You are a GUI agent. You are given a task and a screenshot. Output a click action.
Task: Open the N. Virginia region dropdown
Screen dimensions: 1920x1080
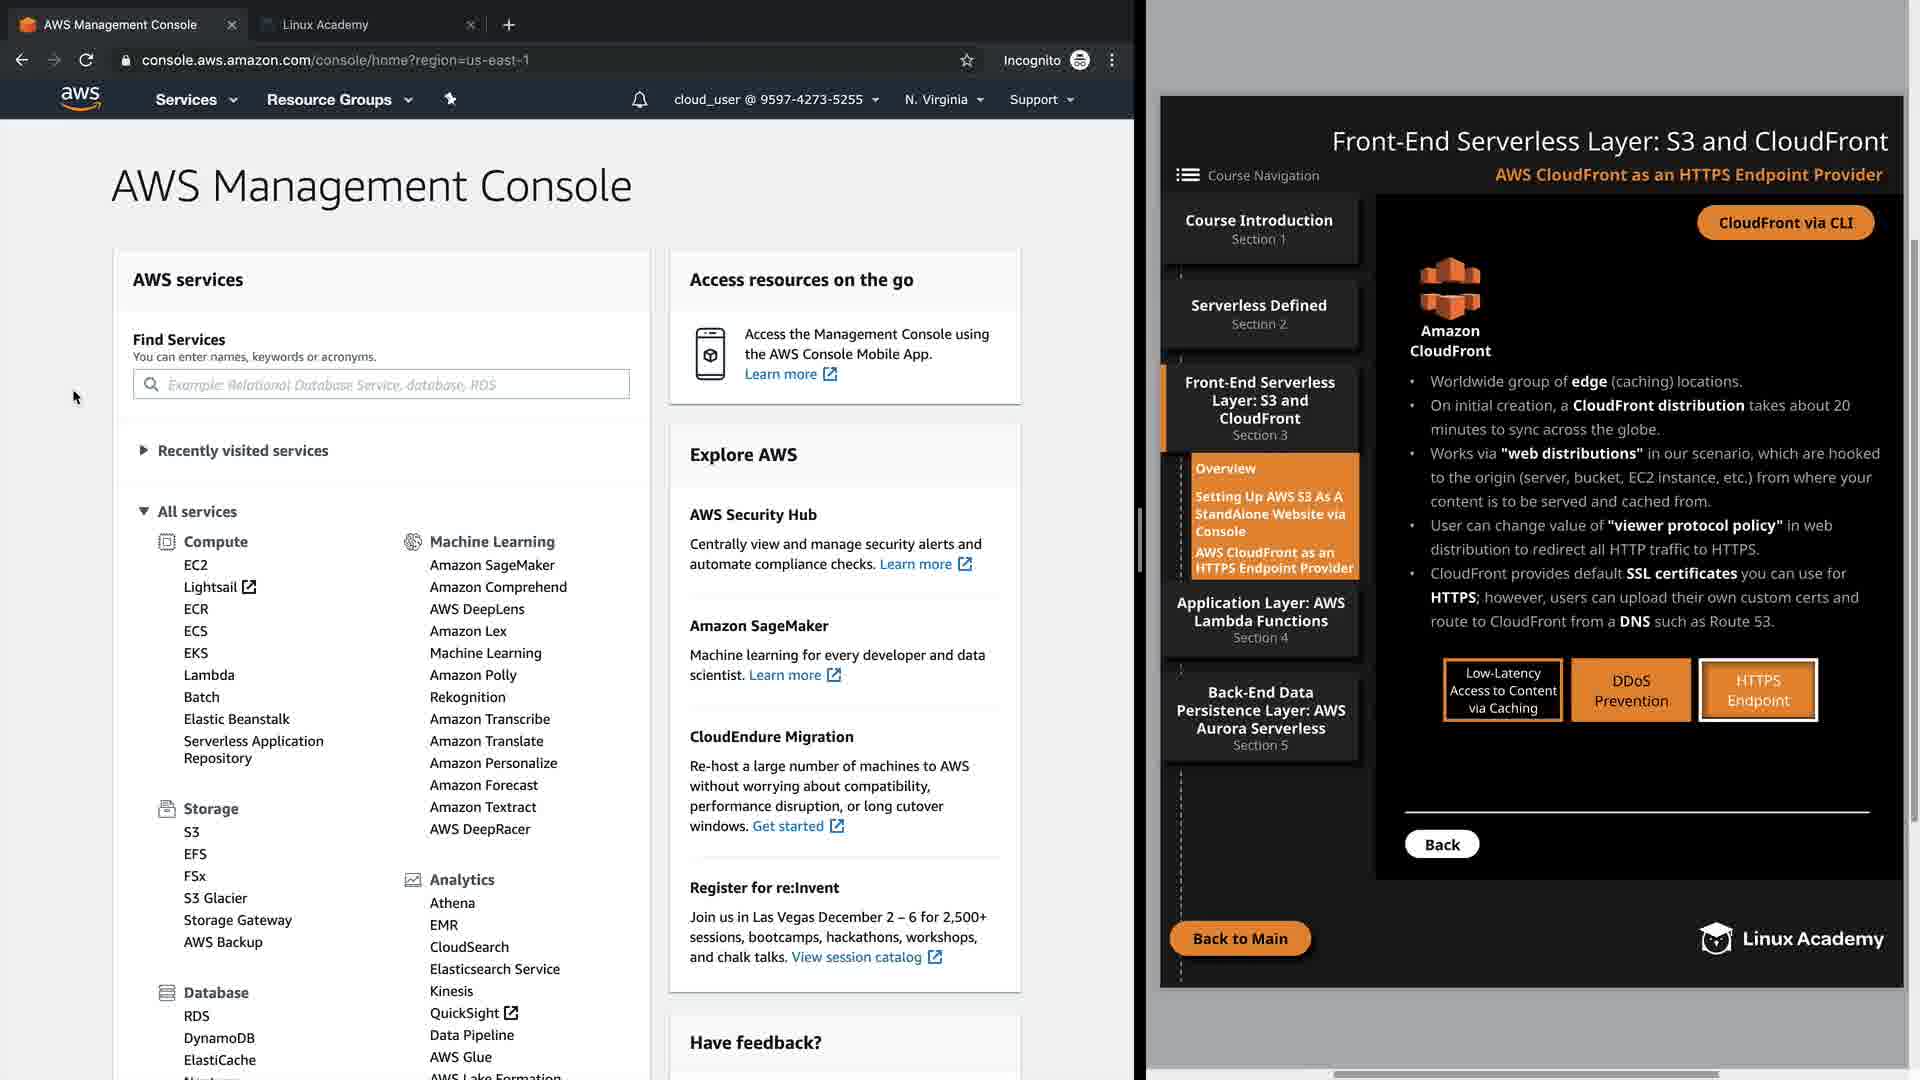(944, 99)
